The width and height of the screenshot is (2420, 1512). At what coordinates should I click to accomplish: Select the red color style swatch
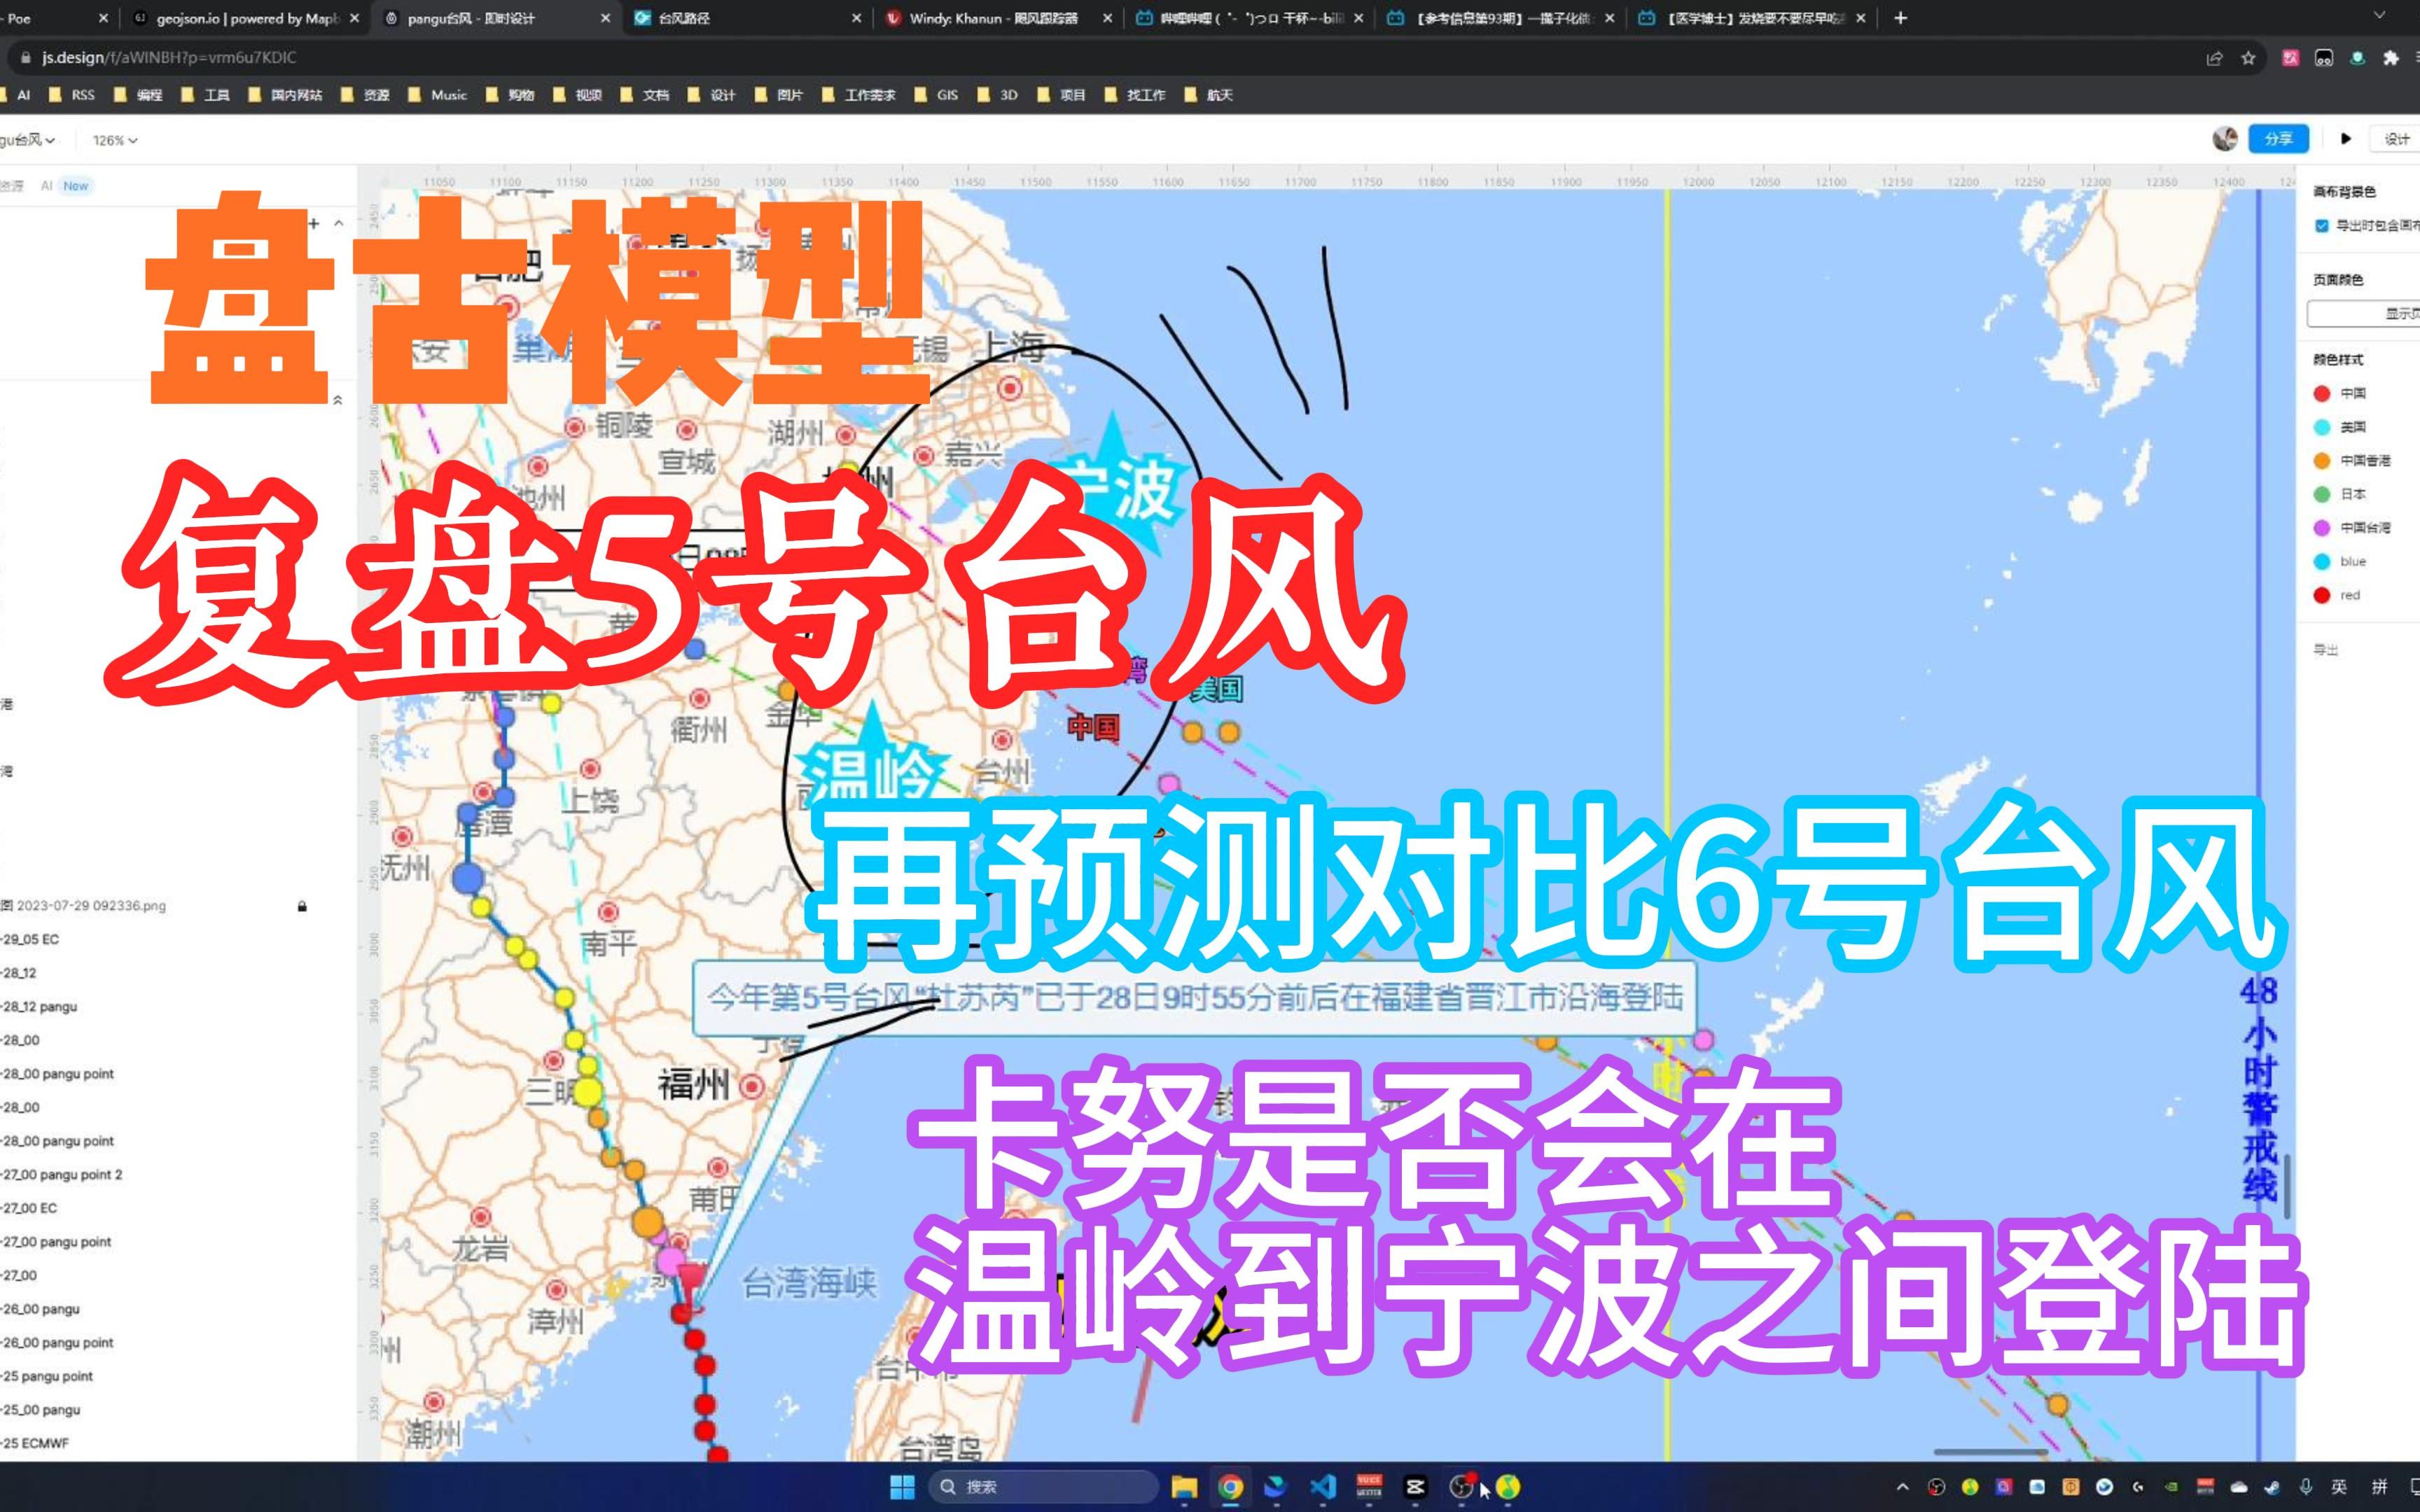[2322, 595]
